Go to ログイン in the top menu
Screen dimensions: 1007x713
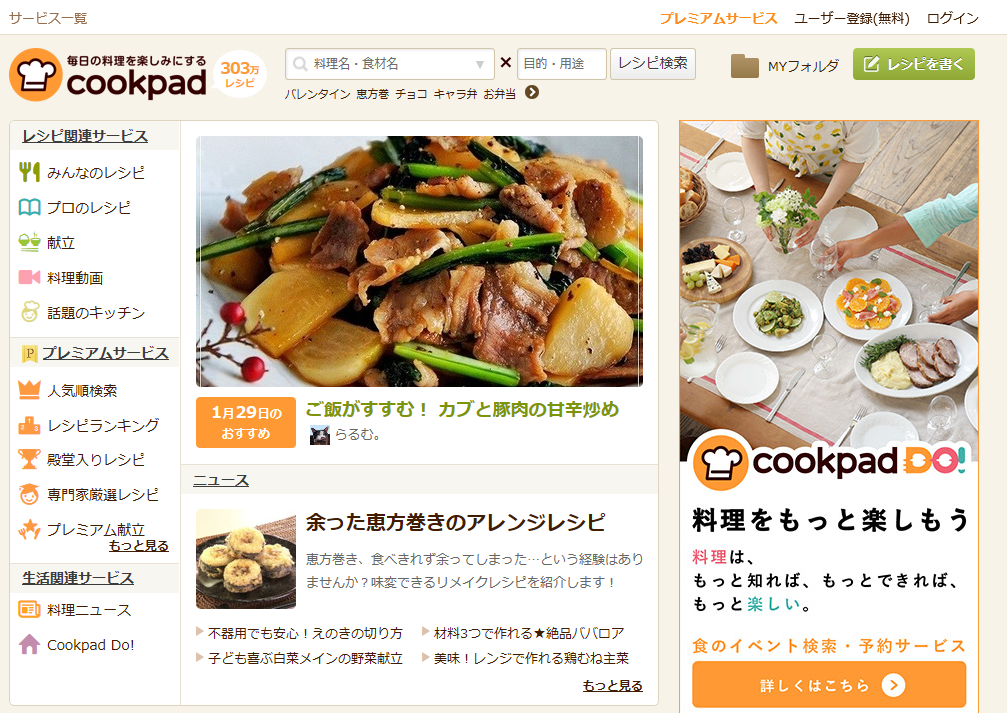pyautogui.click(x=952, y=18)
